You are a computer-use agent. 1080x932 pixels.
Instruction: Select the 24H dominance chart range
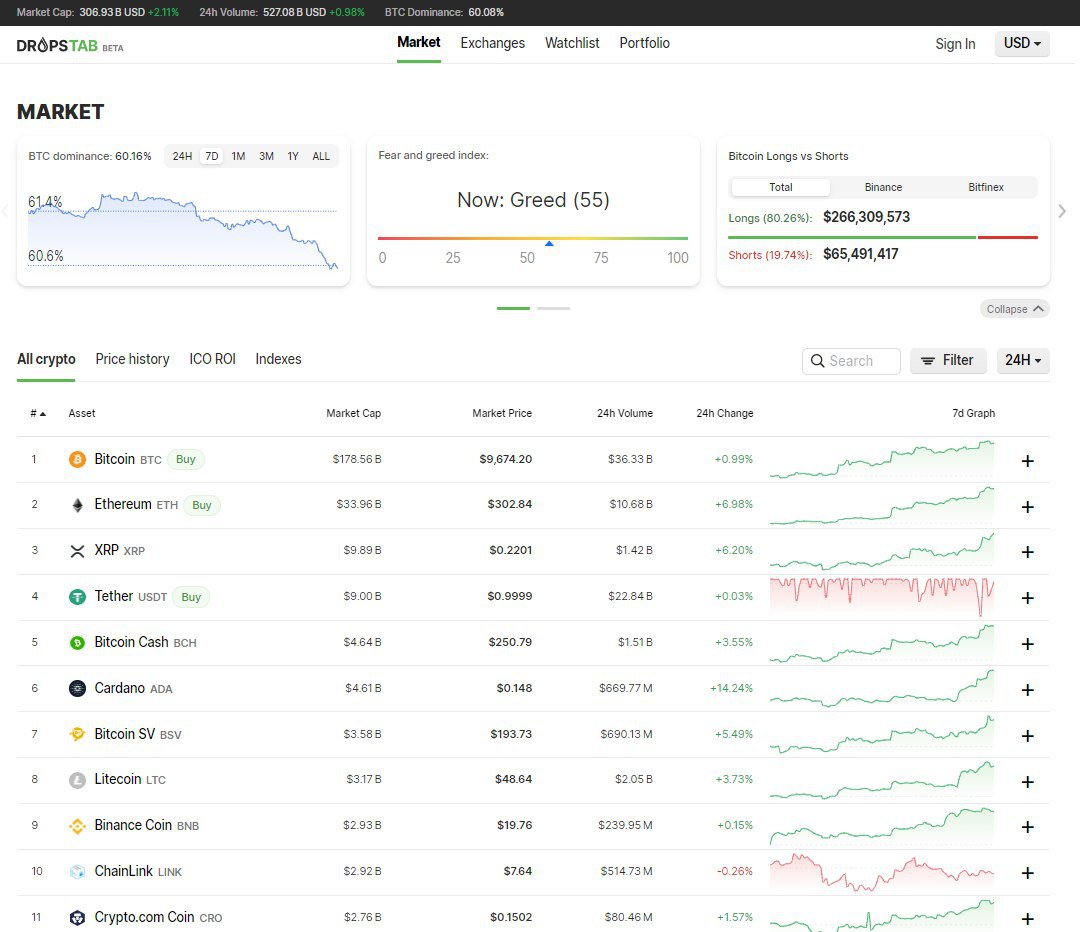click(182, 156)
